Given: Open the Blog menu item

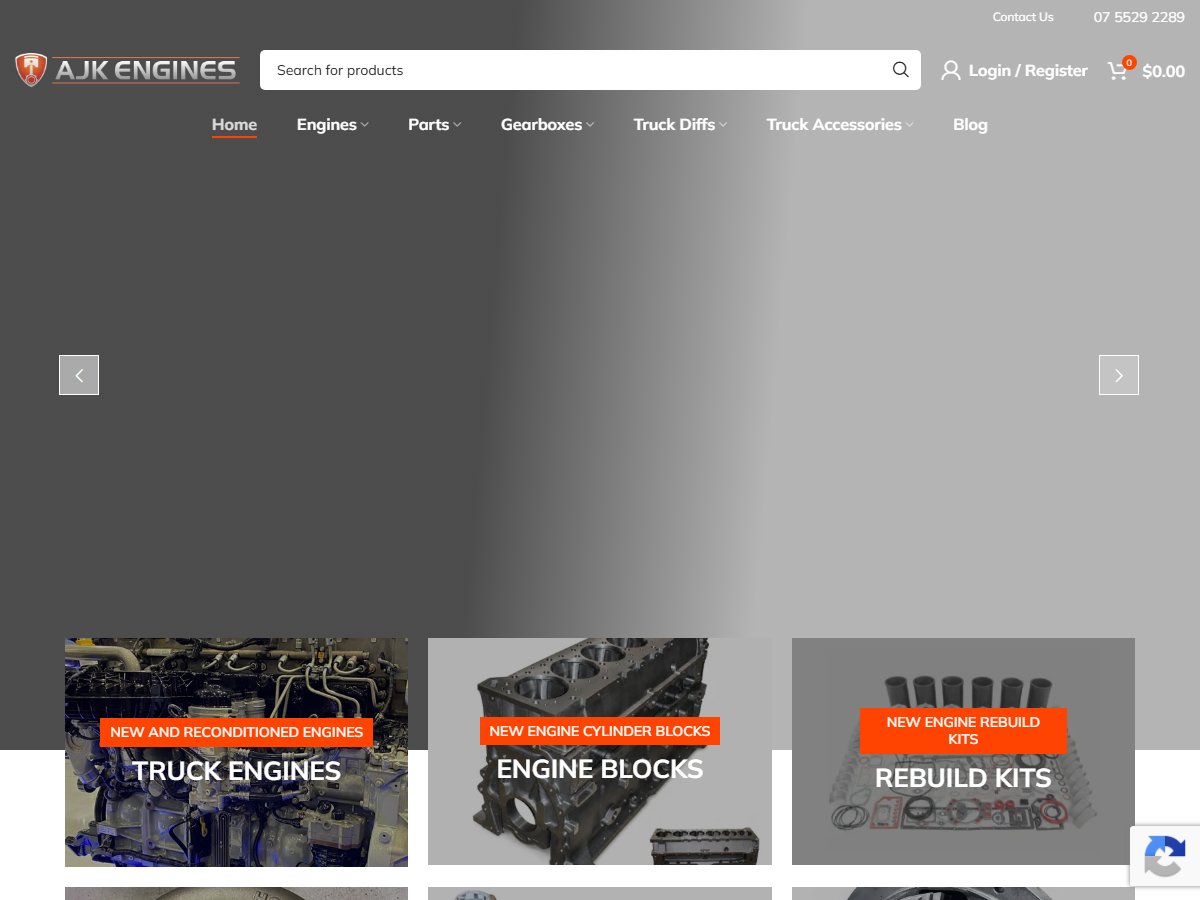Looking at the screenshot, I should click(970, 124).
